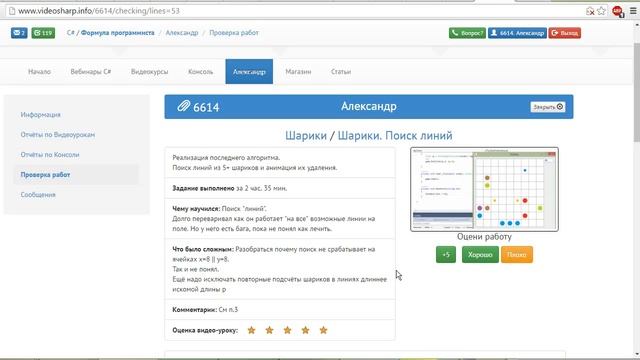This screenshot has height=360, width=640.
Task: Enlarge the submitted work screenshot thumbnail
Action: click(484, 189)
